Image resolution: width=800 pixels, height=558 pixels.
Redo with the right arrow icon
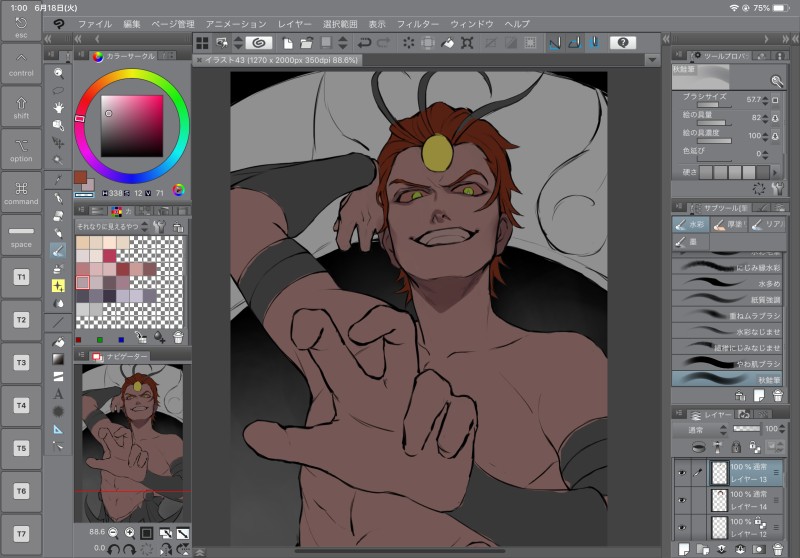[383, 43]
